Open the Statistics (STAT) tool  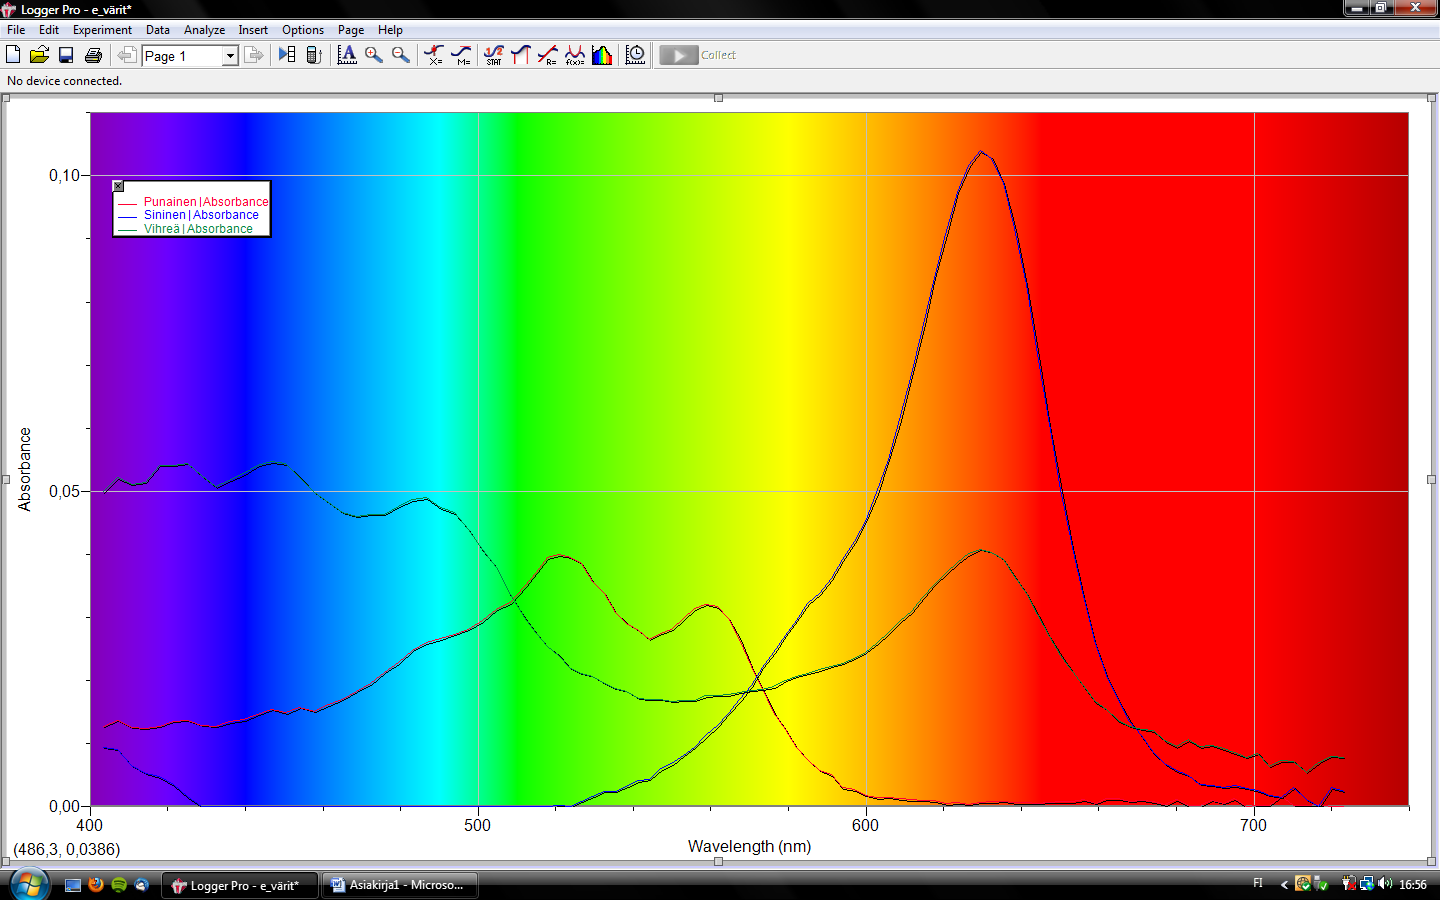494,55
